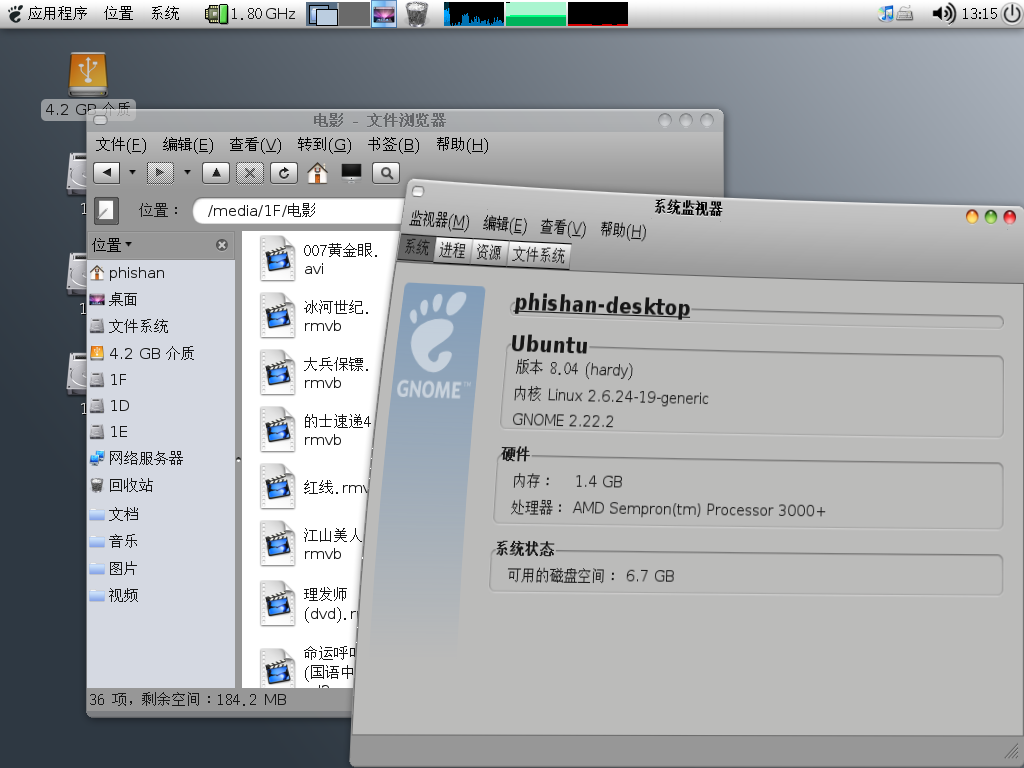Image resolution: width=1024 pixels, height=768 pixels.
Task: Expand the 位置 side pane selector
Action: pos(112,245)
